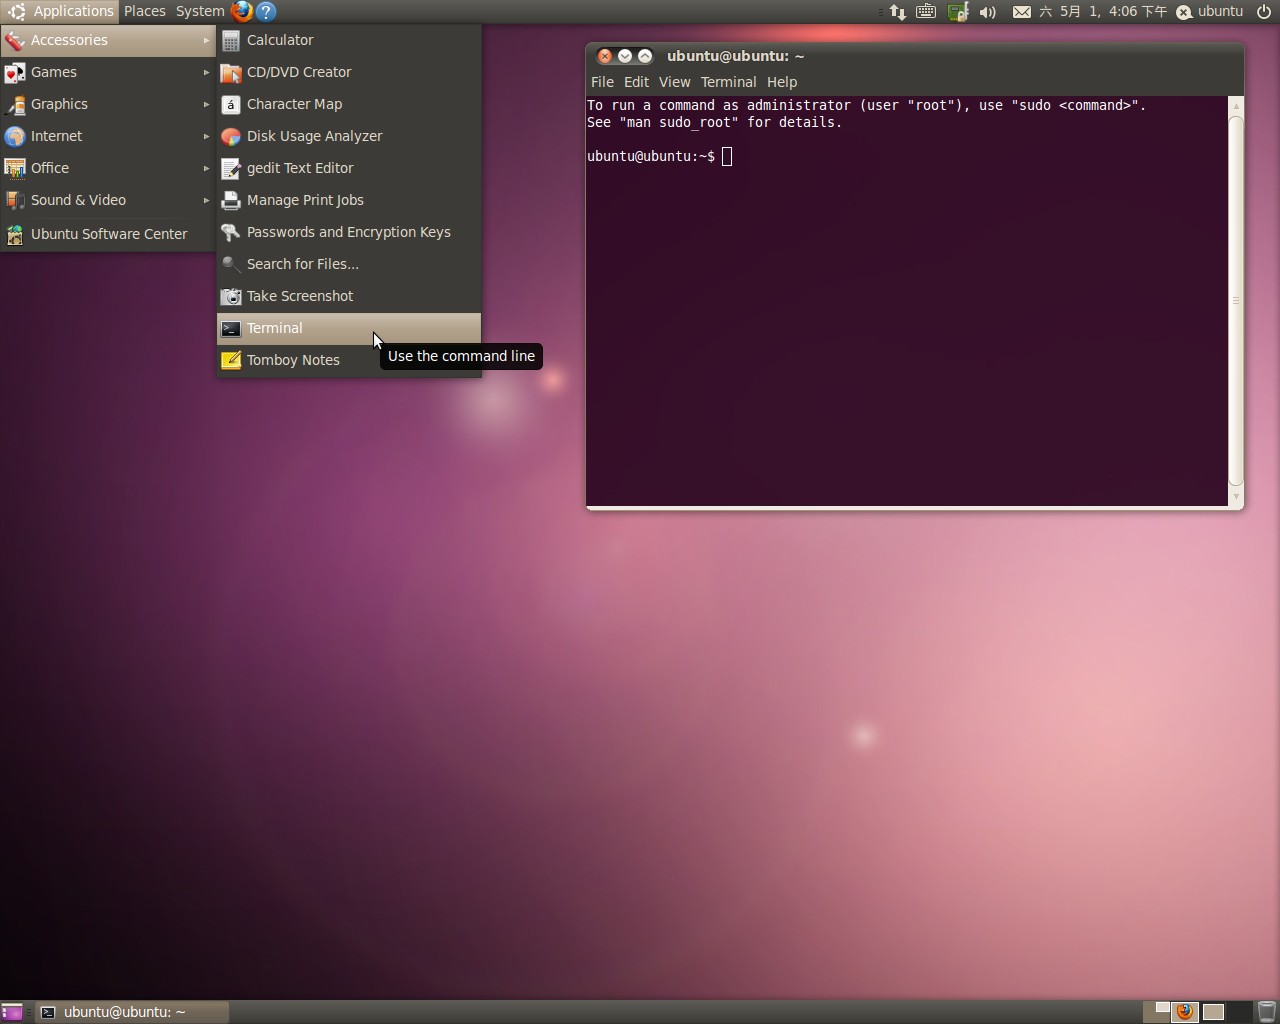Open the blue Help question-mark launcher
Screen dimensions: 1280x1024
tap(266, 11)
